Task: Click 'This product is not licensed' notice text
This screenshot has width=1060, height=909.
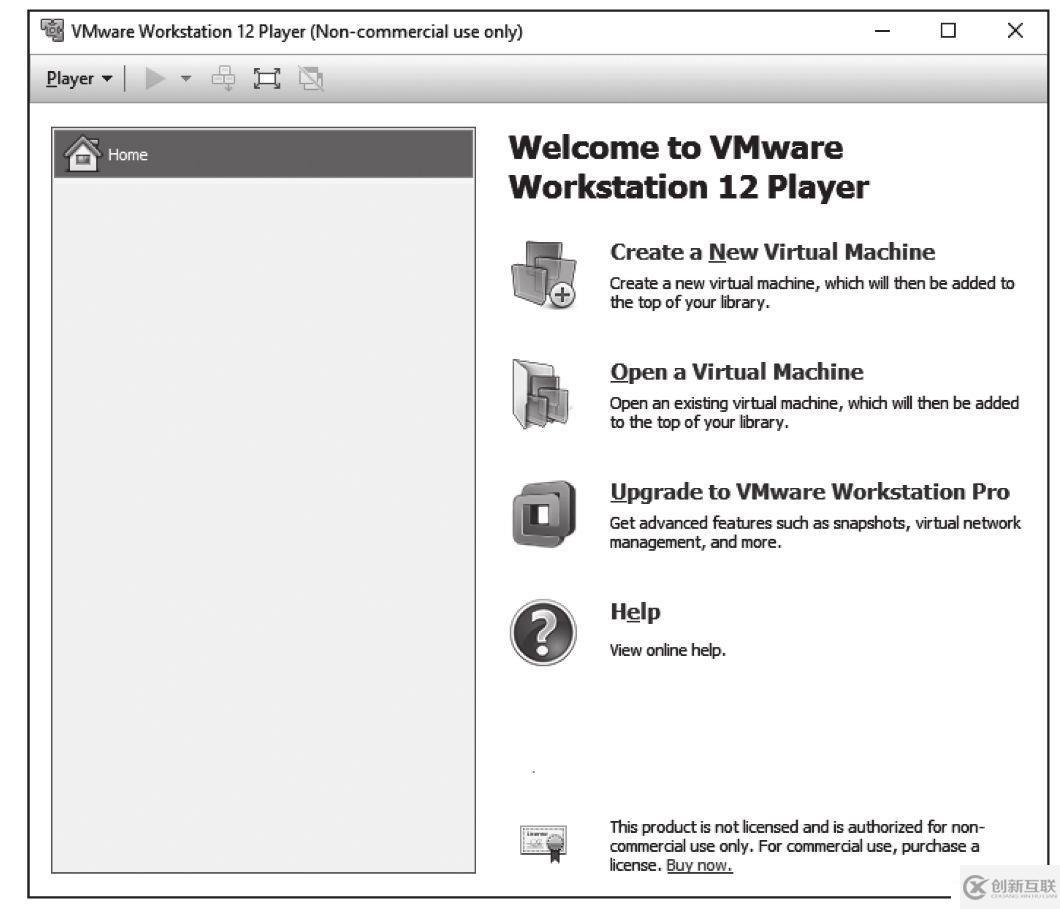Action: [797, 846]
